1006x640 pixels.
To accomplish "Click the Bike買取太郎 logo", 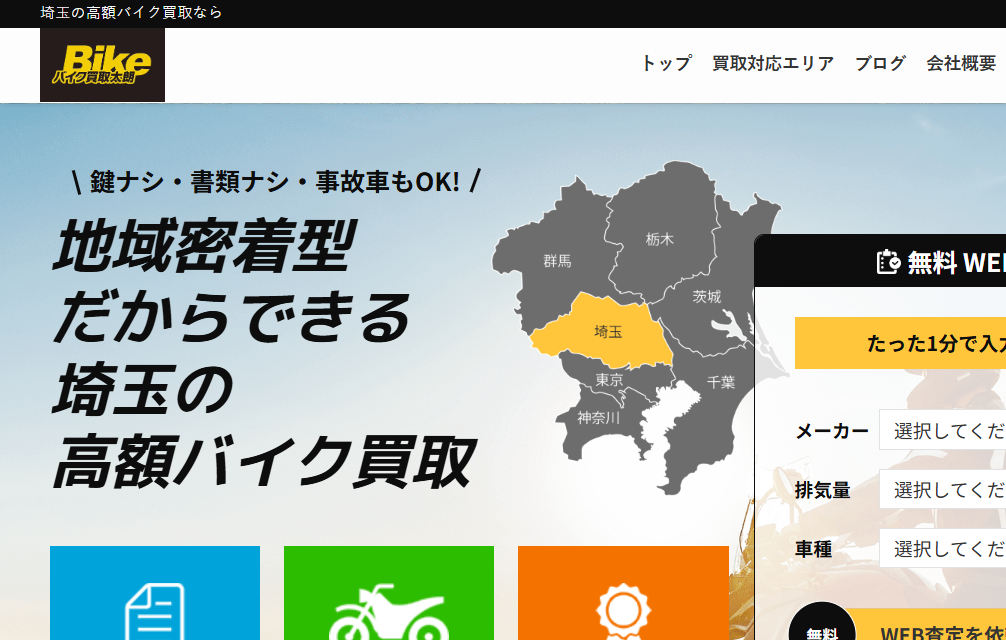I will click(102, 65).
